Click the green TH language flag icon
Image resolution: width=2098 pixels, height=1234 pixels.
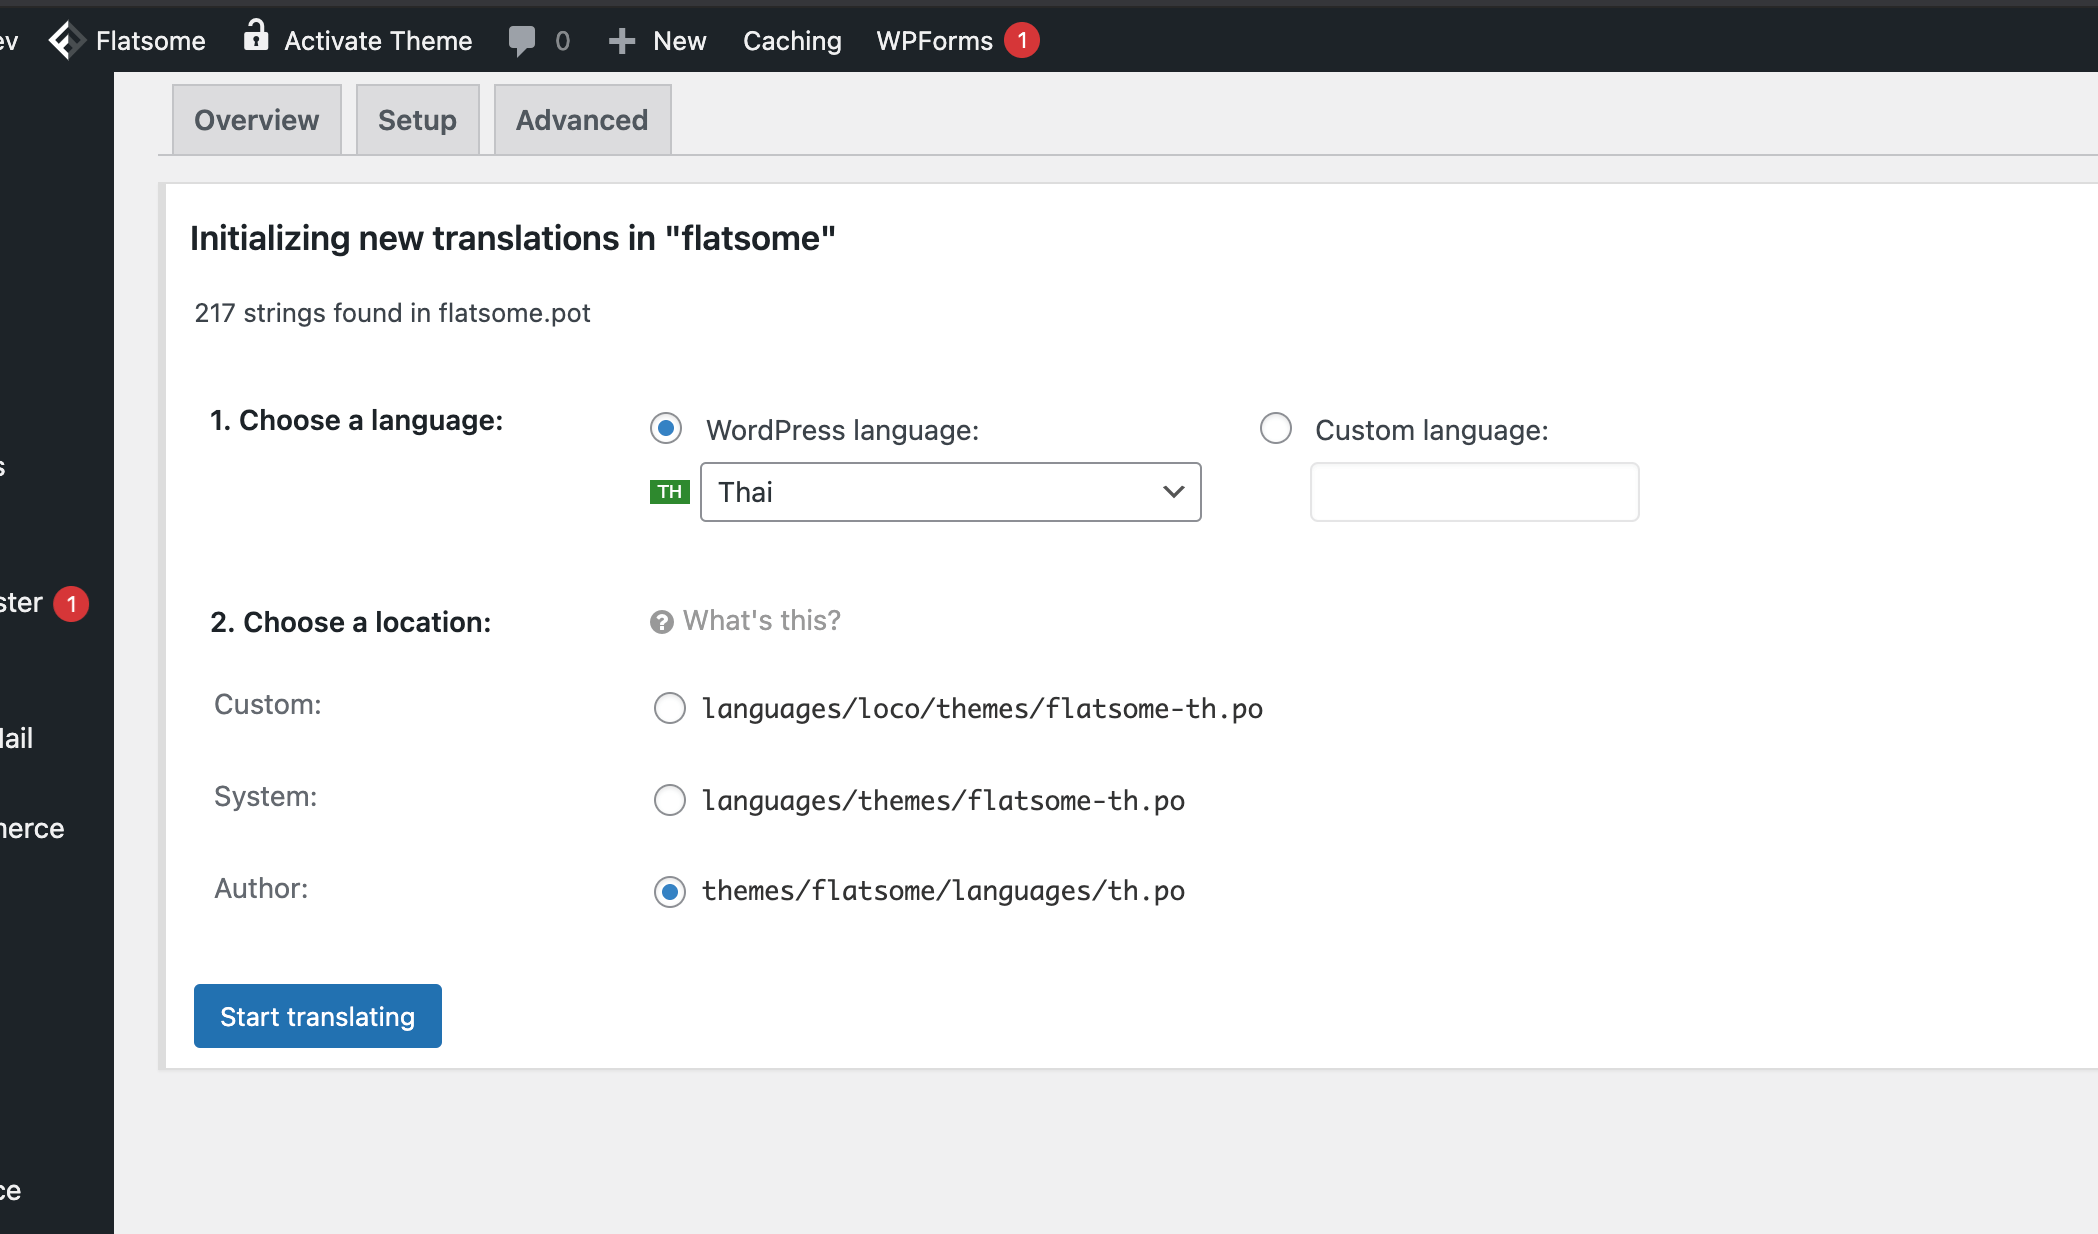point(669,492)
